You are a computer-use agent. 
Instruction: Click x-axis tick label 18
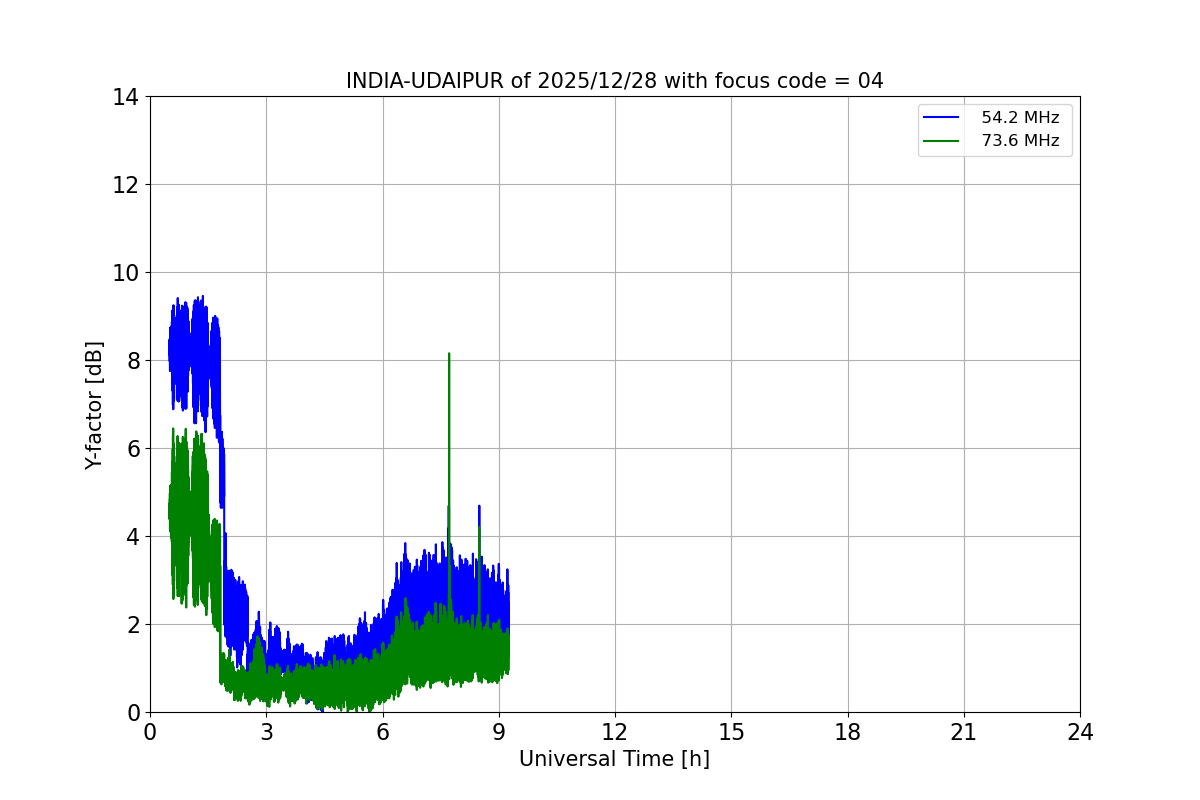pyautogui.click(x=848, y=732)
